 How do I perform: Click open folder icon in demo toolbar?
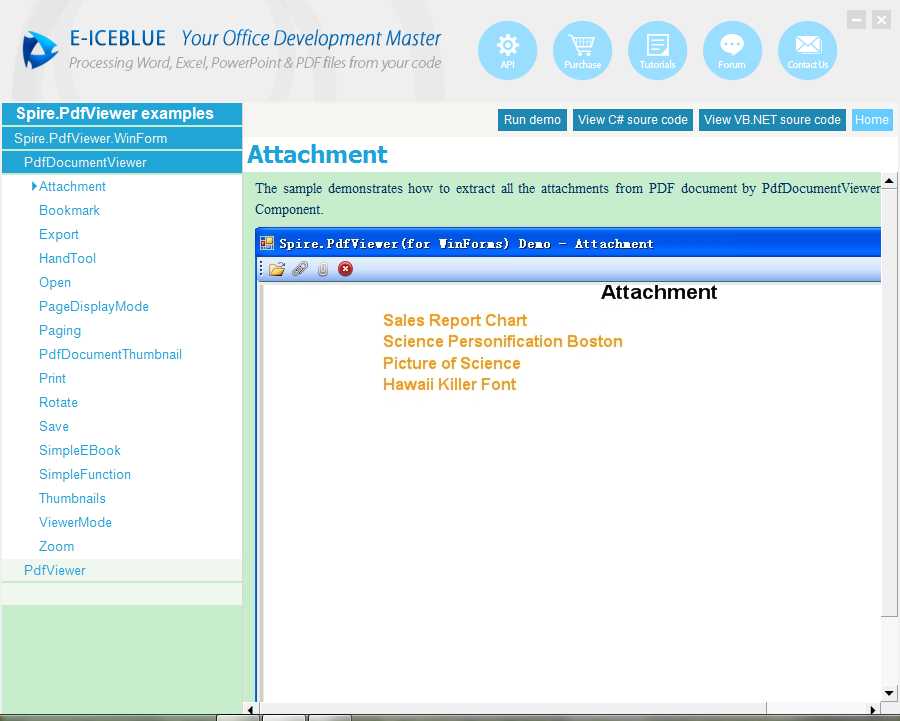click(x=277, y=269)
